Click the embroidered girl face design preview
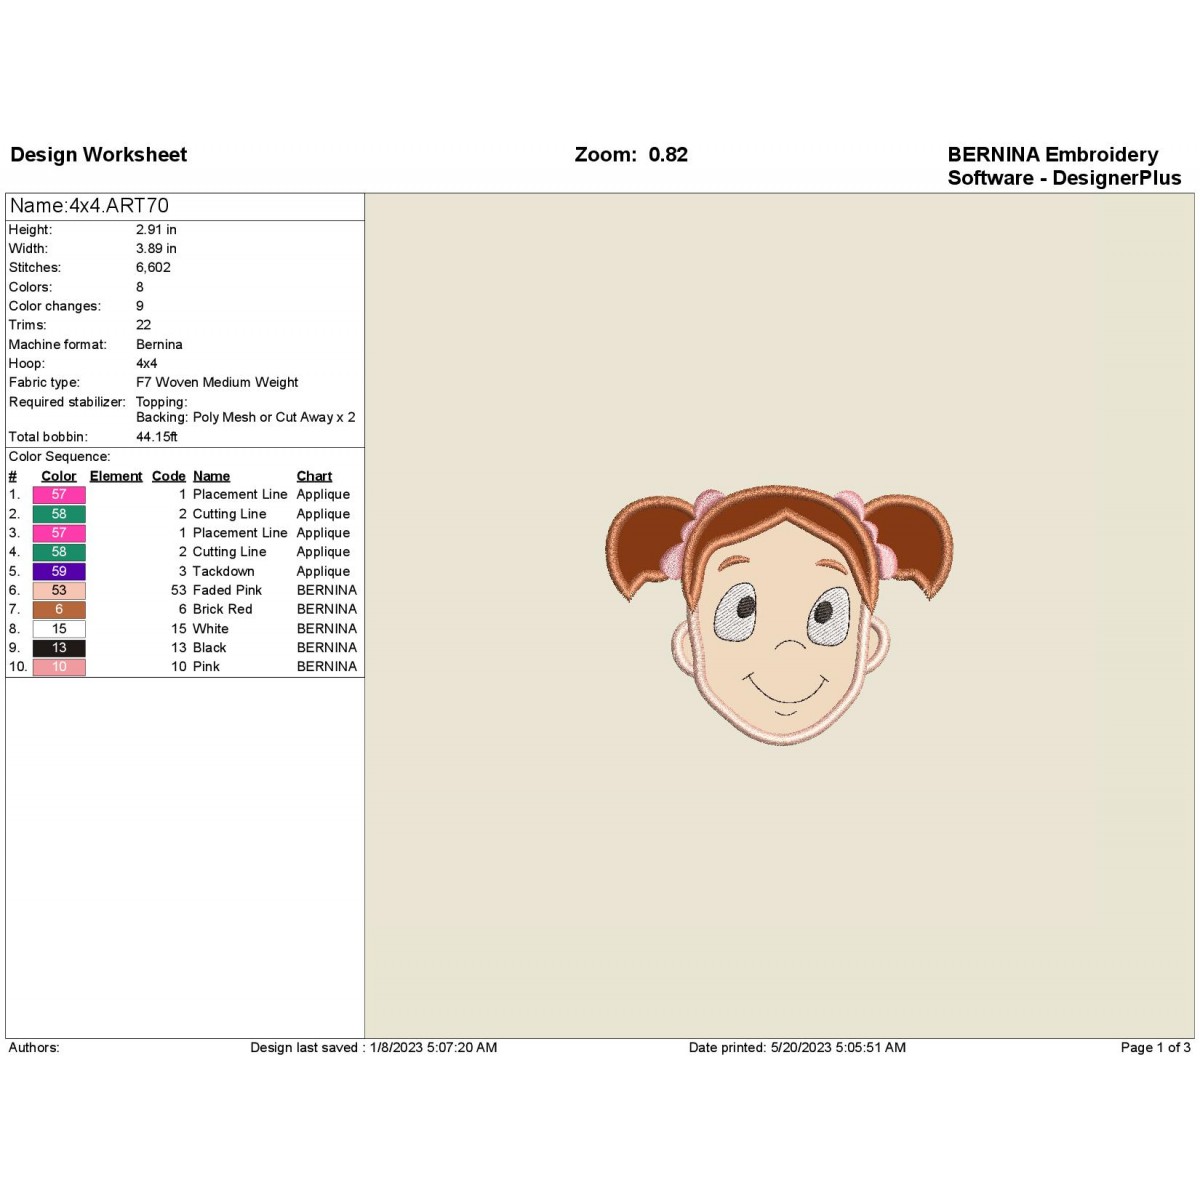 [779, 613]
